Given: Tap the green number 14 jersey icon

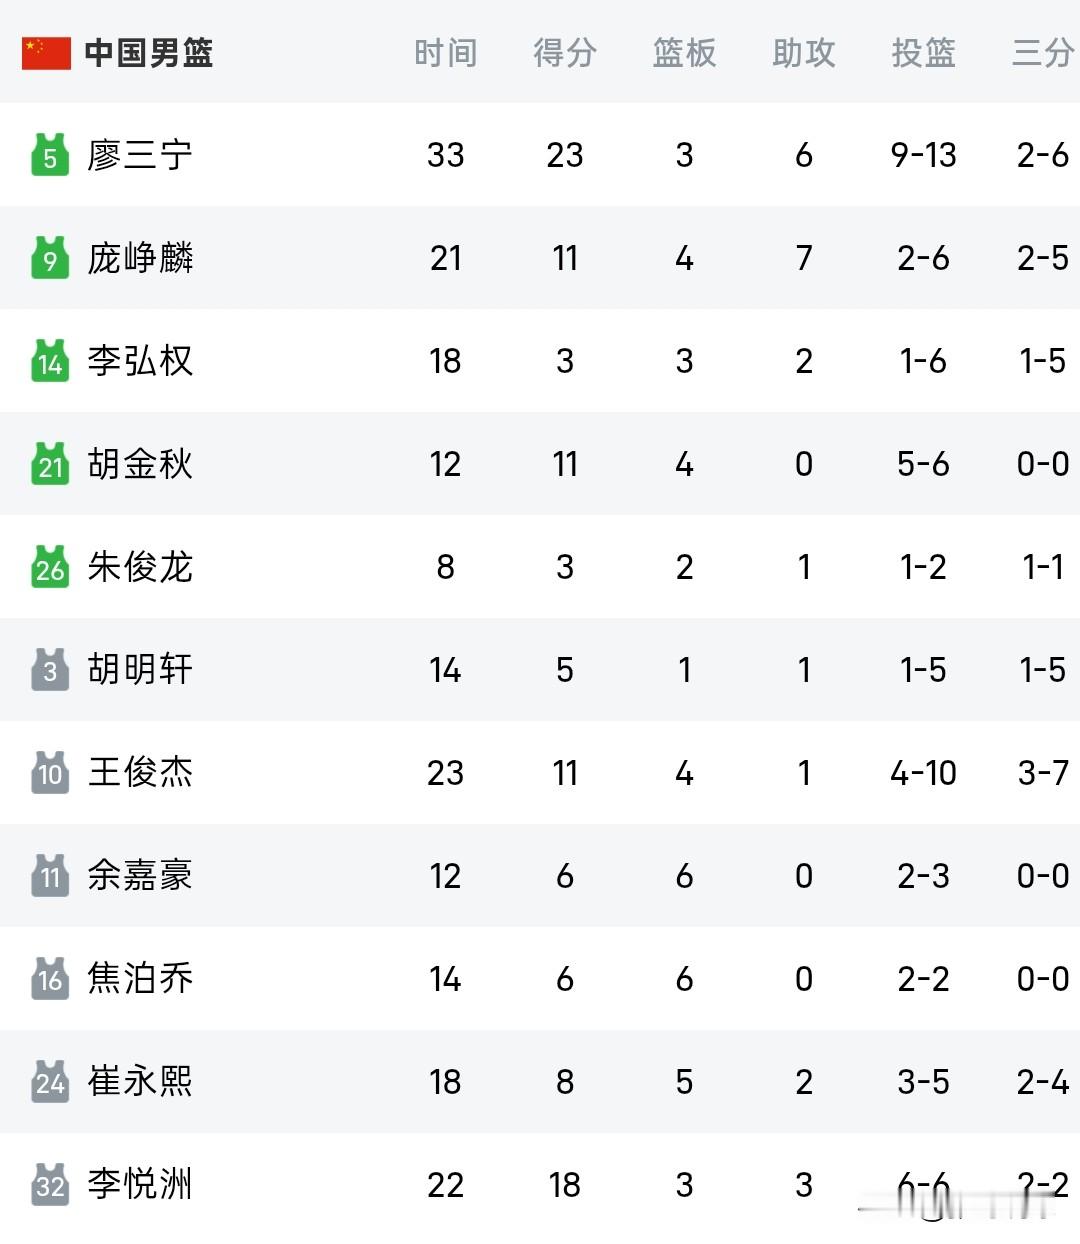Looking at the screenshot, I should click(50, 361).
